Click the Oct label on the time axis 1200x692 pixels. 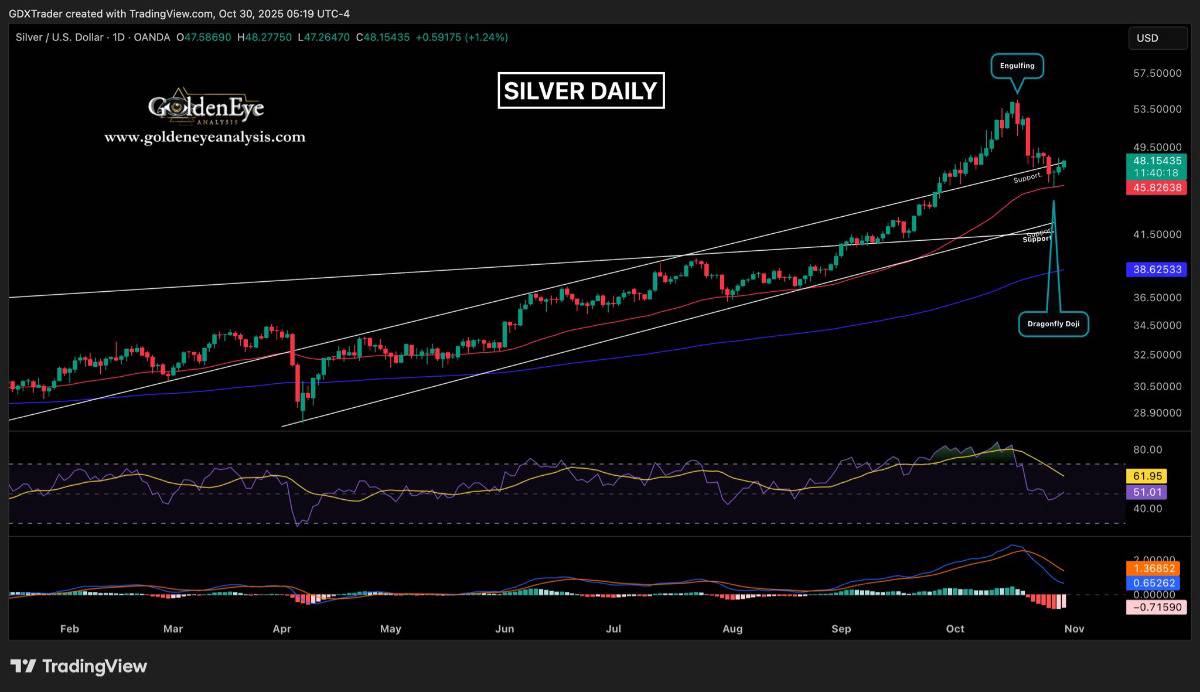[955, 629]
